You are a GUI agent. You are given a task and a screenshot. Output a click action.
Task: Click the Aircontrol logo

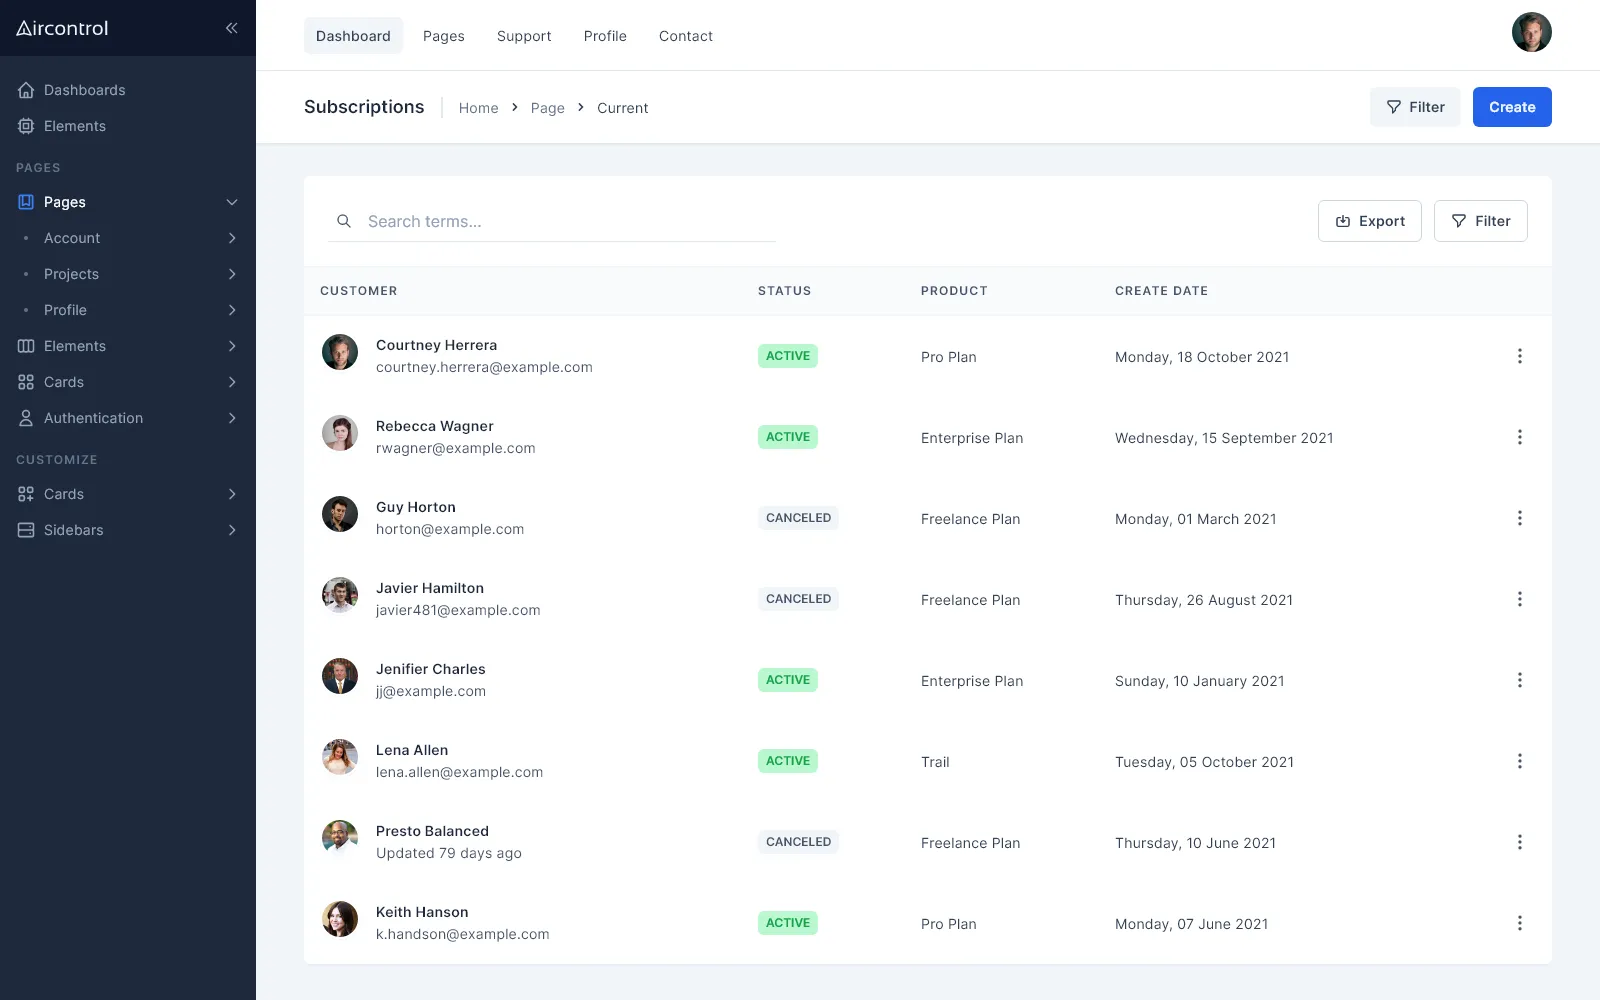point(62,28)
